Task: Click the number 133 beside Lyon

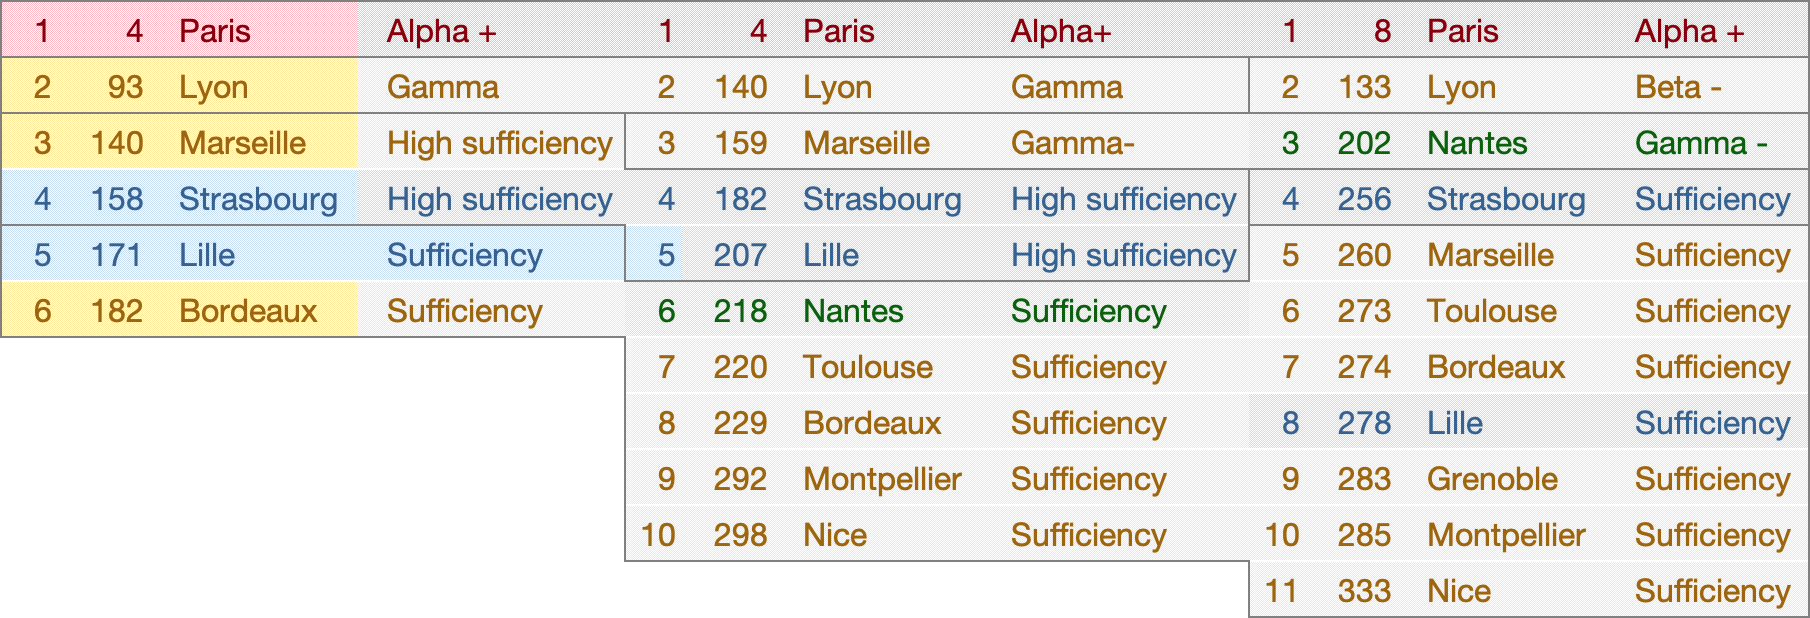Action: [1364, 87]
